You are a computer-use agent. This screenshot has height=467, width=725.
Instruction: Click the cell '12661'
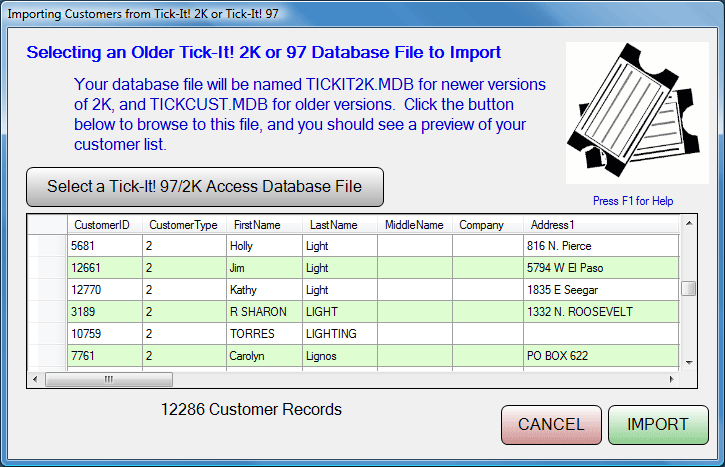point(105,268)
